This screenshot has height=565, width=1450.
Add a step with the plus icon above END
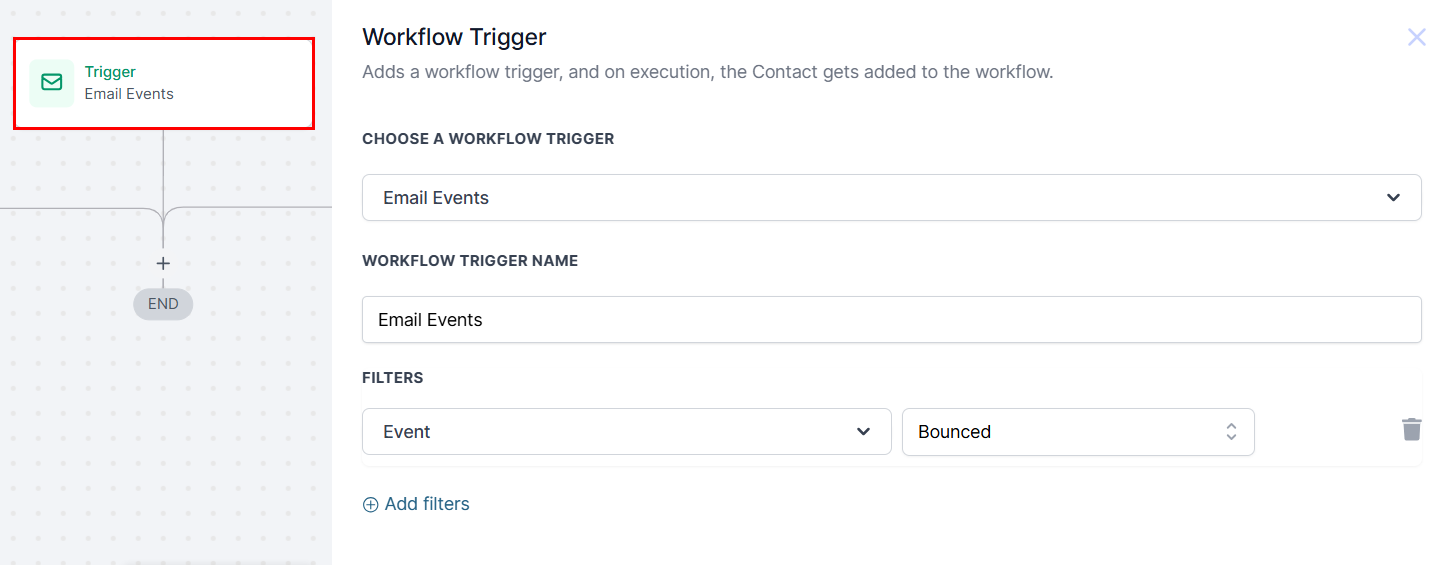pyautogui.click(x=163, y=264)
